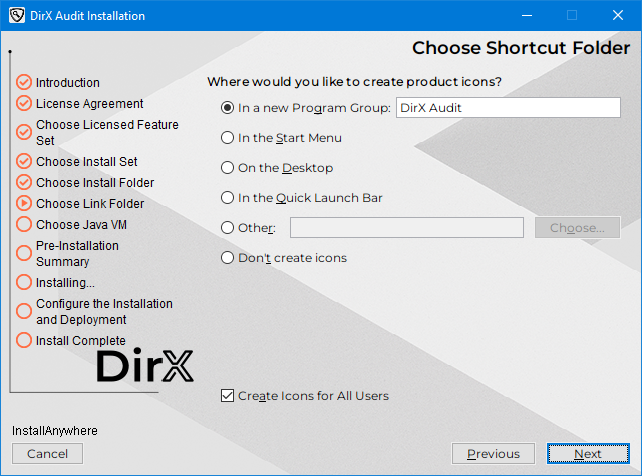Click the DirX Audit title bar shield icon
The image size is (642, 476).
click(16, 16)
